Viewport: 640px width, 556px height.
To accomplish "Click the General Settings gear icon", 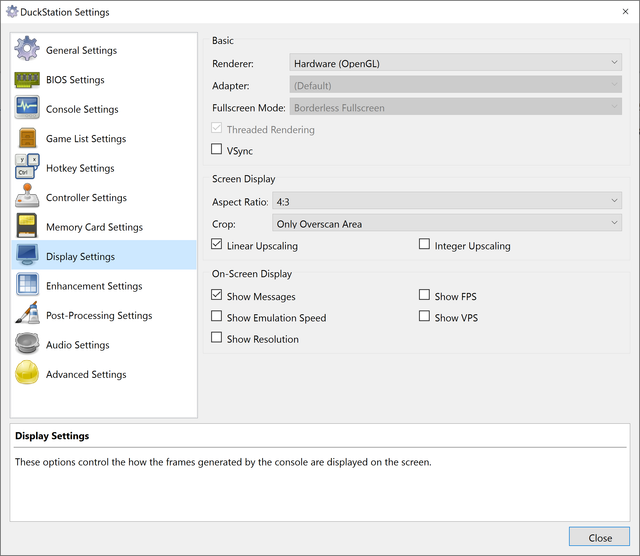I will pyautogui.click(x=27, y=49).
